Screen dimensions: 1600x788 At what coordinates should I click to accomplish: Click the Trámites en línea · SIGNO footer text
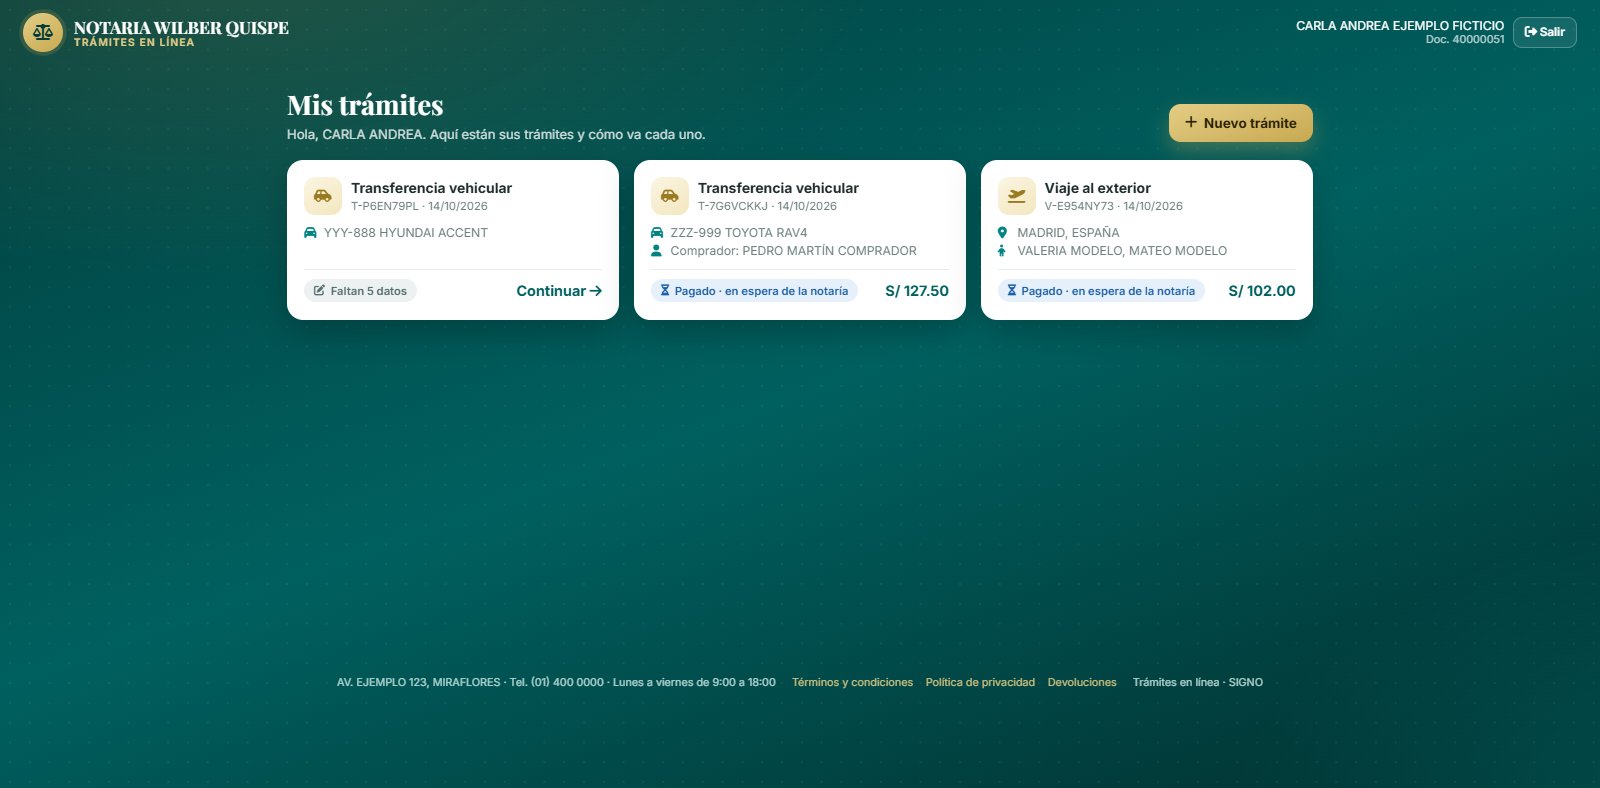point(1198,682)
